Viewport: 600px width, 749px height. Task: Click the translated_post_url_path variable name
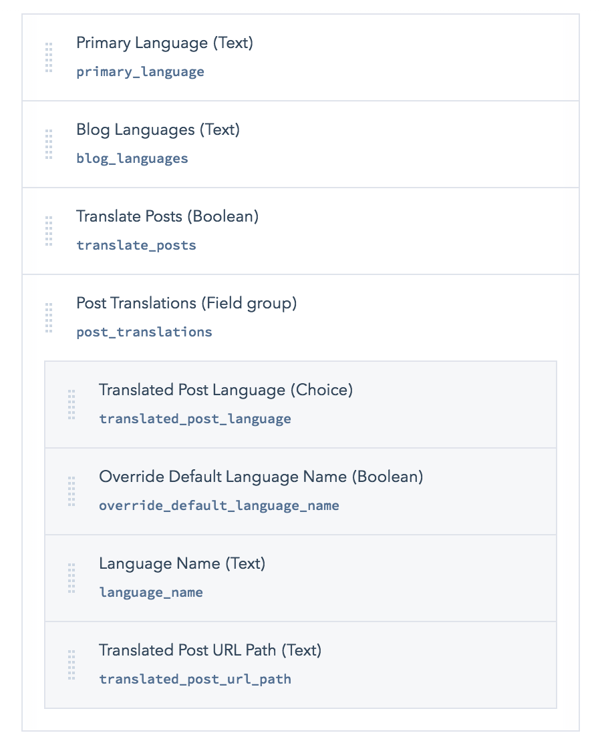pyautogui.click(x=195, y=679)
